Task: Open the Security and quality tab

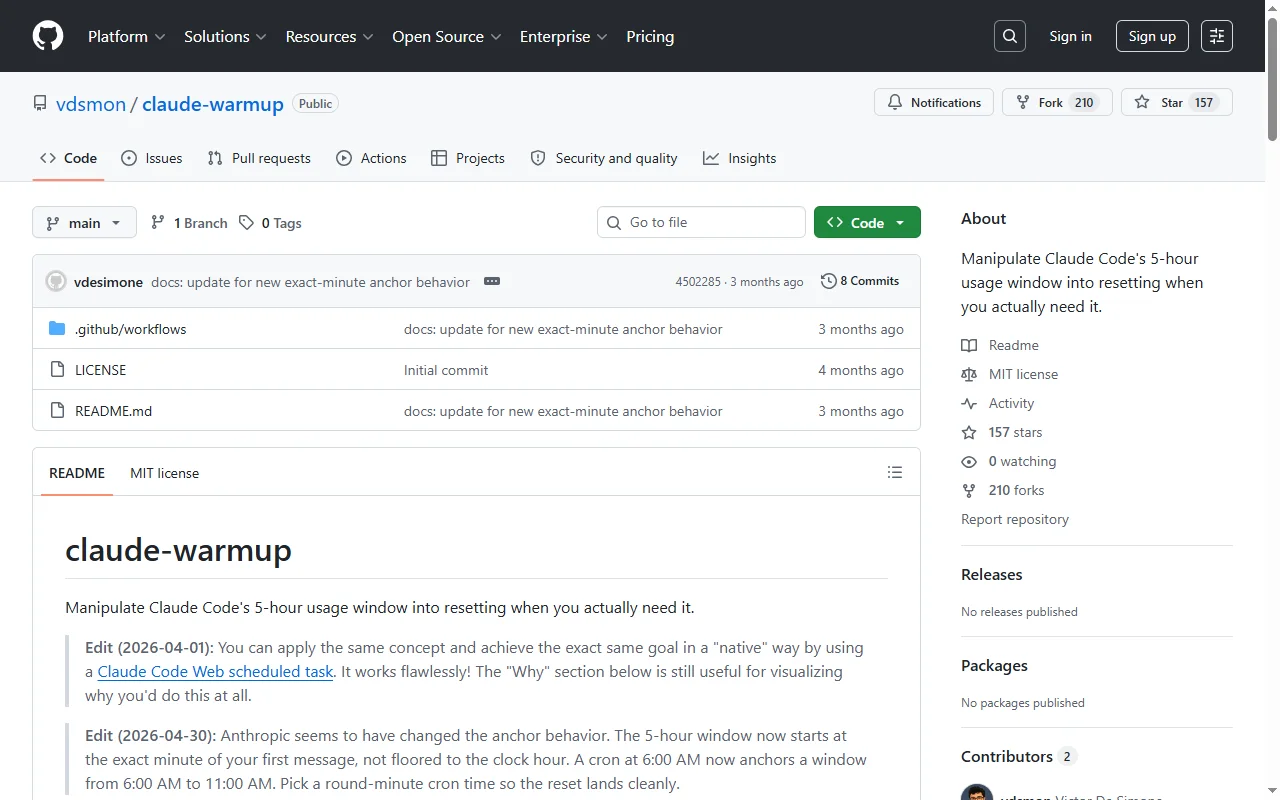Action: [x=604, y=158]
